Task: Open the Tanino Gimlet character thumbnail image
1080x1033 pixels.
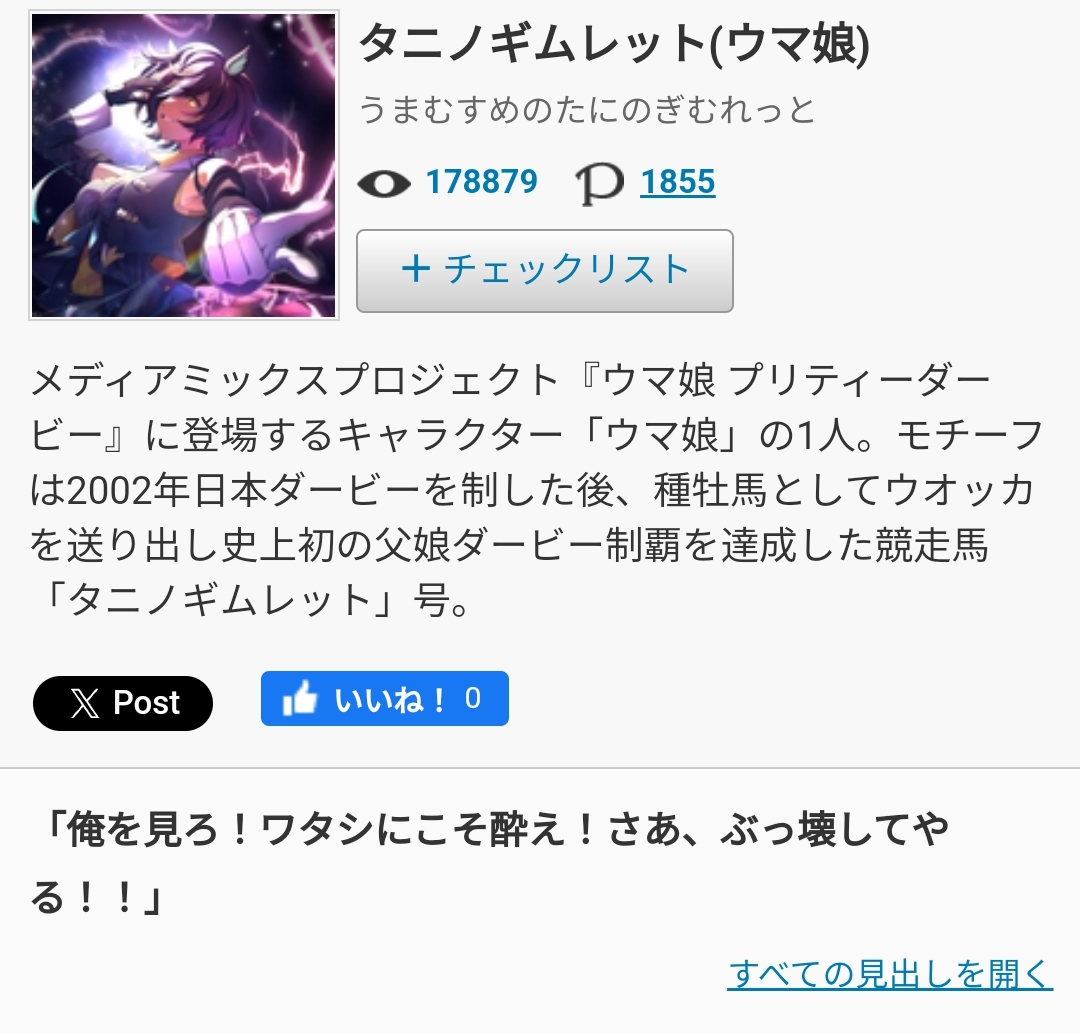Action: tap(184, 165)
